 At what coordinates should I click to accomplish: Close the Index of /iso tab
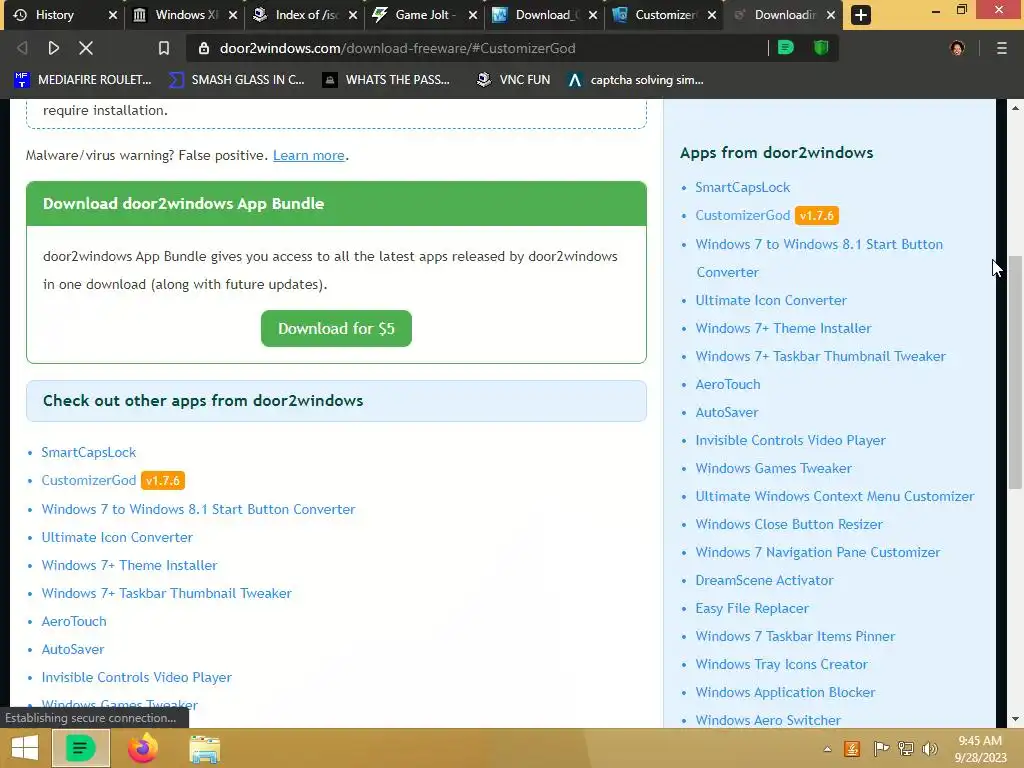coord(353,15)
